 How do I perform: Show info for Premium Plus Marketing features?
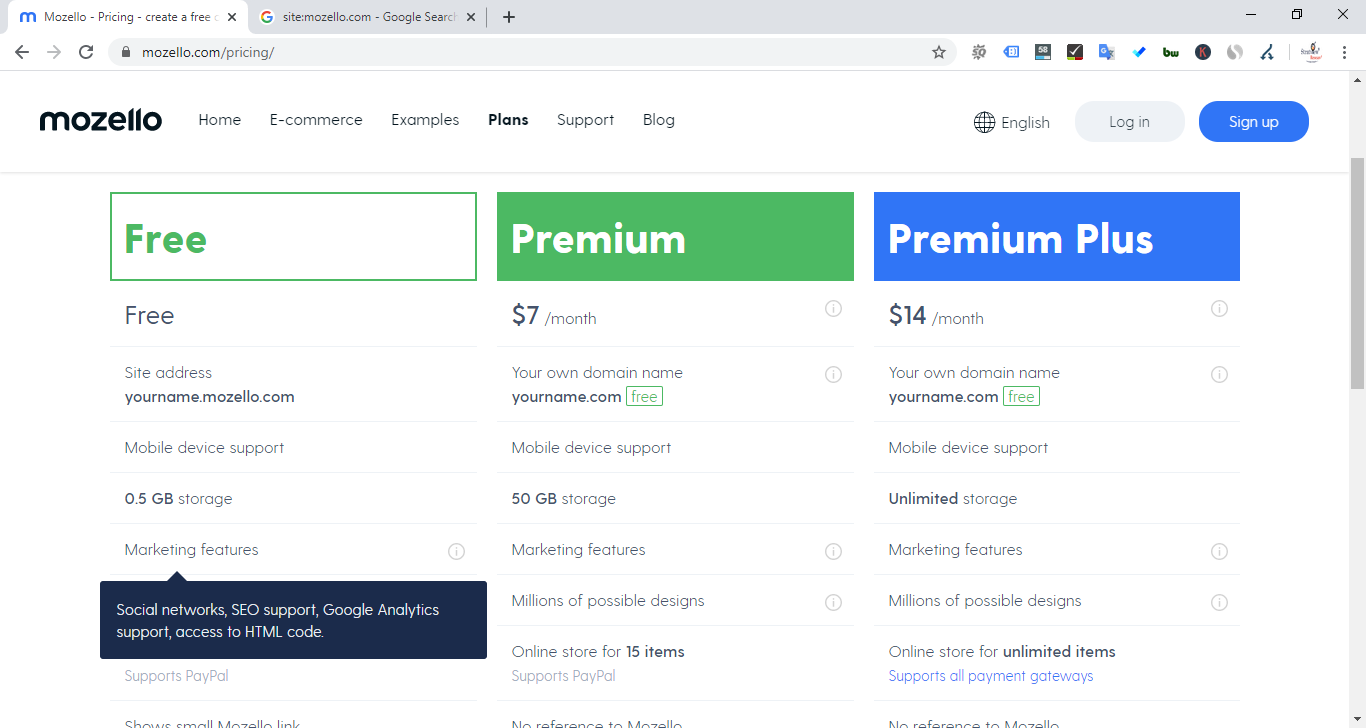[x=1219, y=551]
